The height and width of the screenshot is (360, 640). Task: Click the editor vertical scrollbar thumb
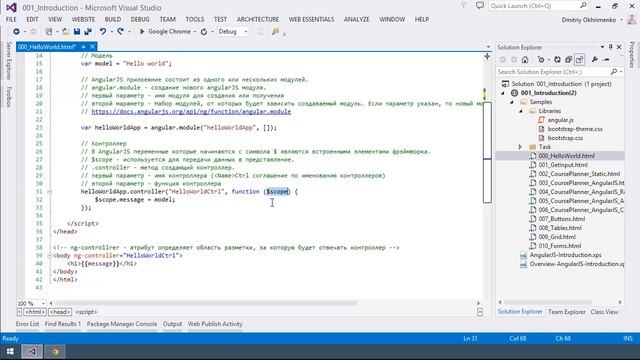coord(487,152)
